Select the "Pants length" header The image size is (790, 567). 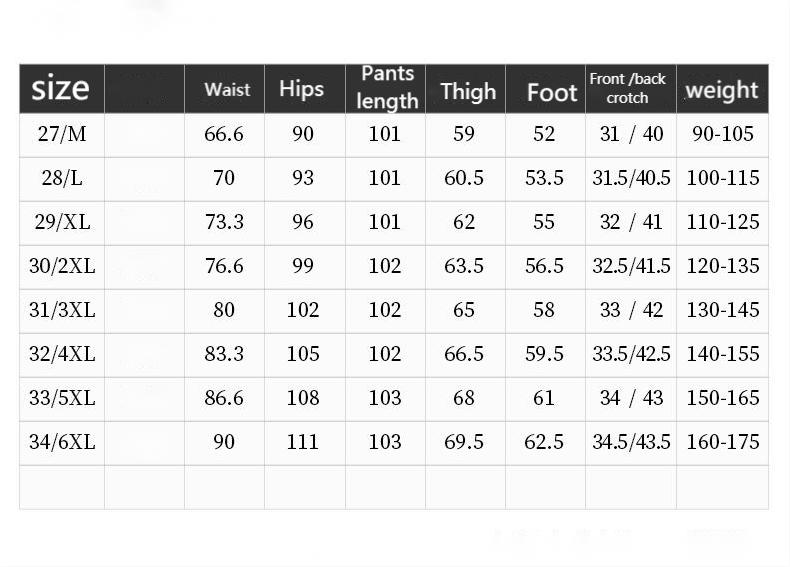click(x=387, y=88)
